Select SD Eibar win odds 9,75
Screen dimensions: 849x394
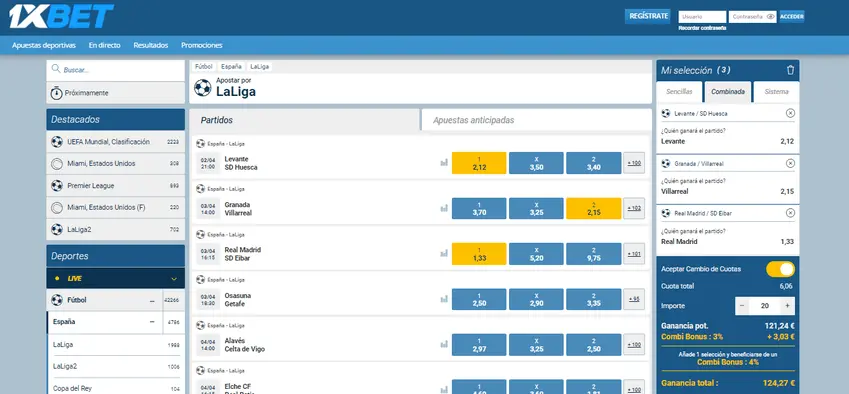(593, 254)
